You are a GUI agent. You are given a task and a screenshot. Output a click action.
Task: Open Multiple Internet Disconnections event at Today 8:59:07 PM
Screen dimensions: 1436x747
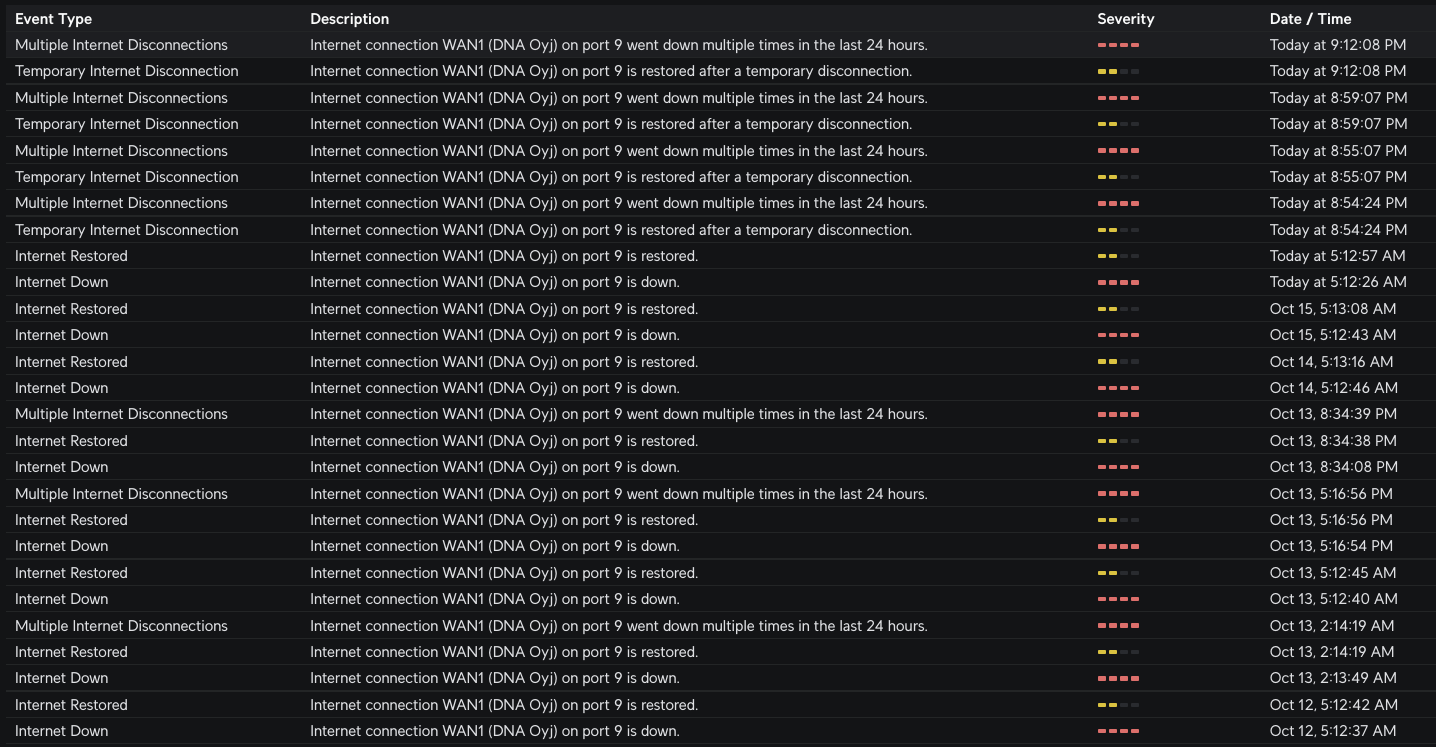tap(121, 98)
